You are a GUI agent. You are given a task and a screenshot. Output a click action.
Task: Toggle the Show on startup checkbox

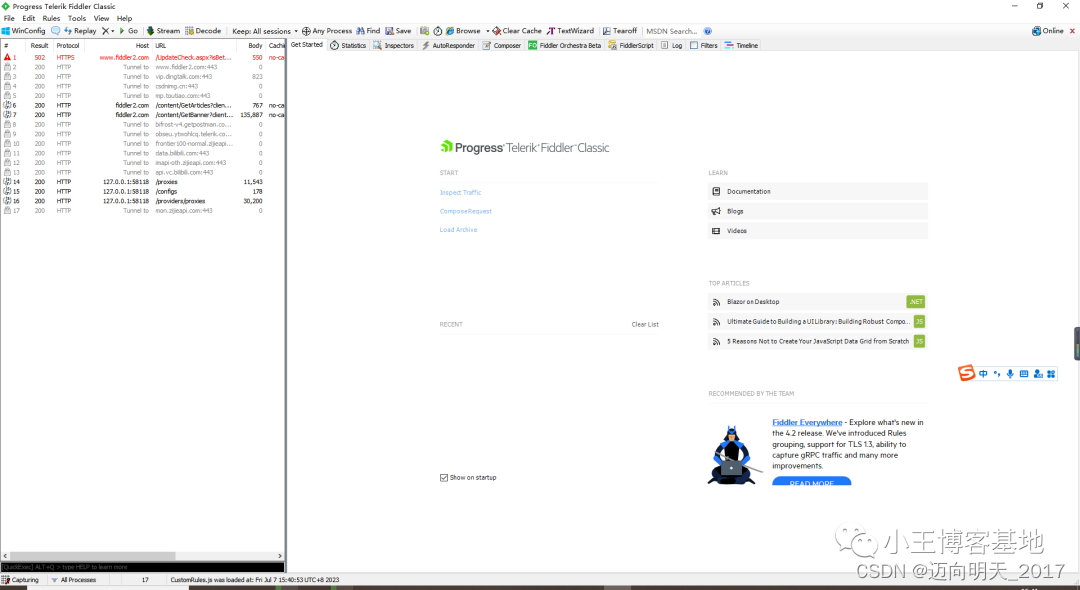coord(444,478)
